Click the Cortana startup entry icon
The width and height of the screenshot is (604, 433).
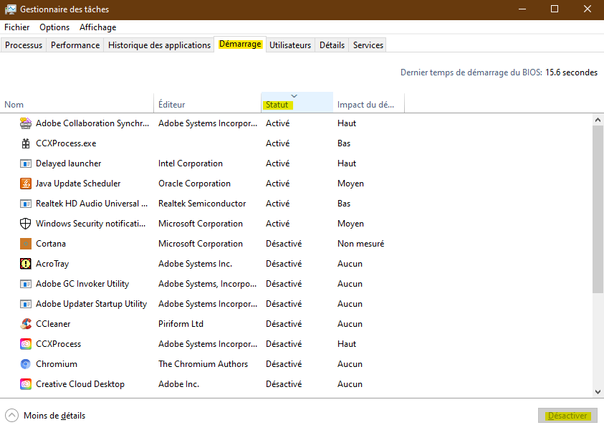coord(26,244)
